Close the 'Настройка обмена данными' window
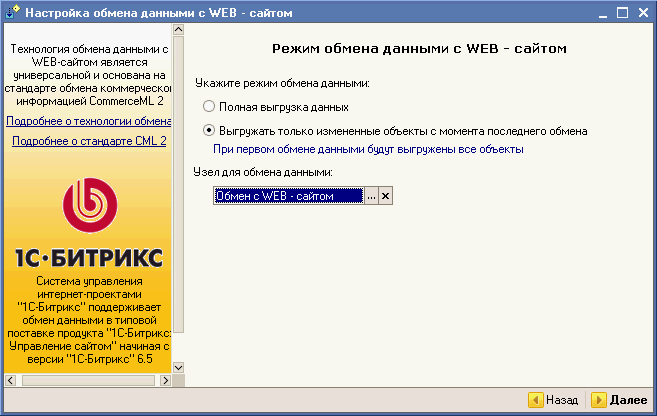The width and height of the screenshot is (657, 416). [x=642, y=14]
